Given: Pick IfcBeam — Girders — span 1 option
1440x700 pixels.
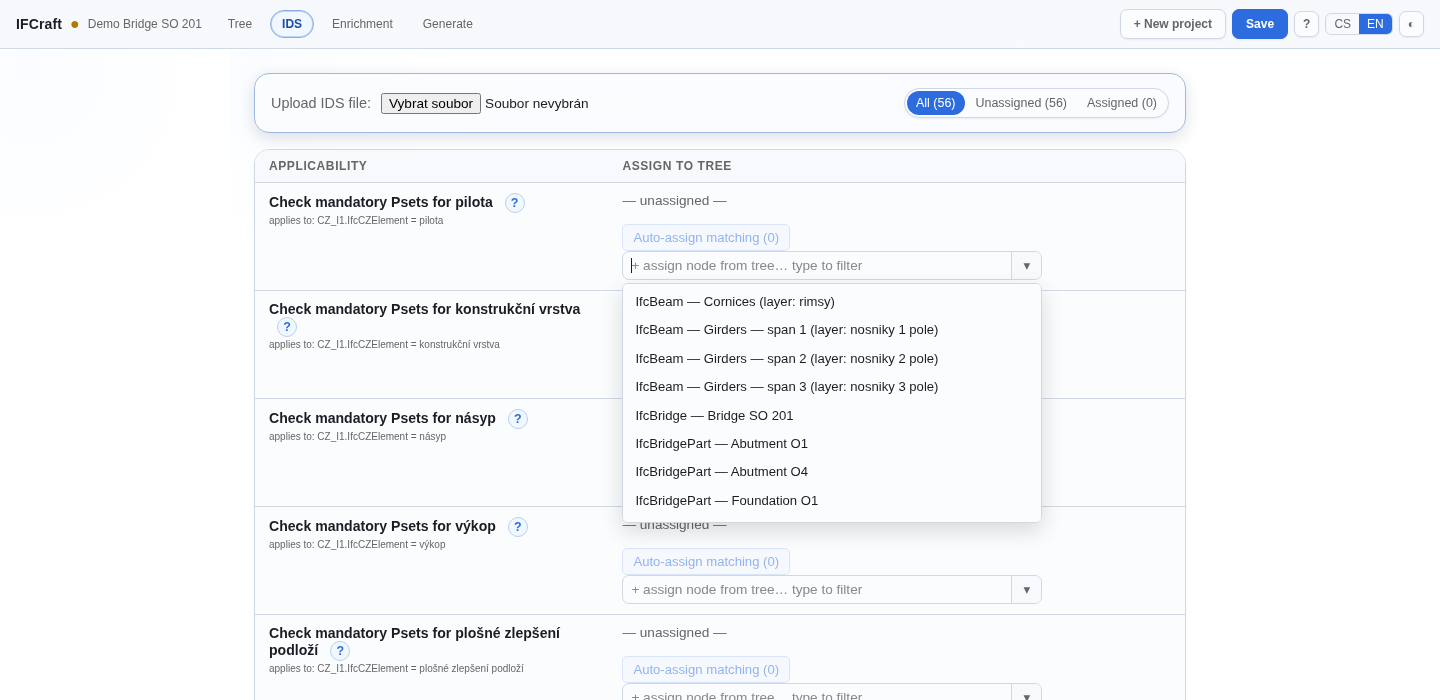Looking at the screenshot, I should click(x=832, y=330).
